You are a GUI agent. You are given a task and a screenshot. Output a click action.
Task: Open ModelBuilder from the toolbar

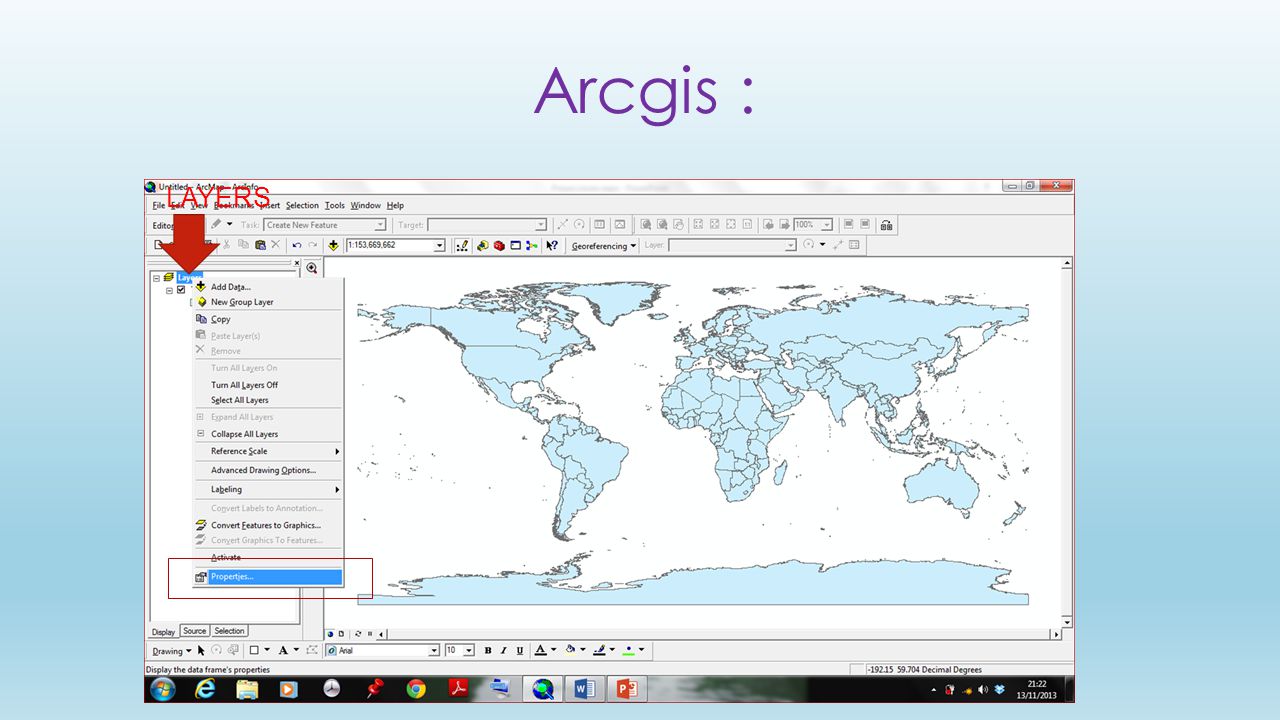click(x=532, y=245)
